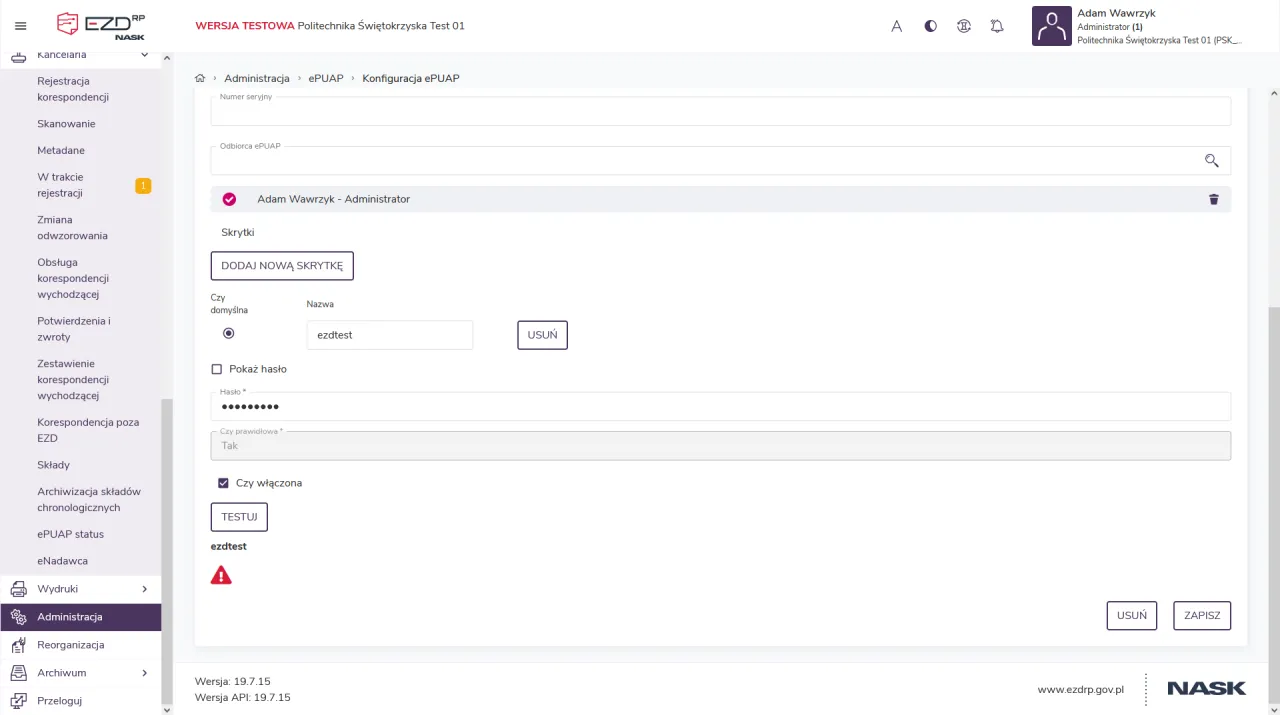Click the user avatar icon

tap(1051, 26)
